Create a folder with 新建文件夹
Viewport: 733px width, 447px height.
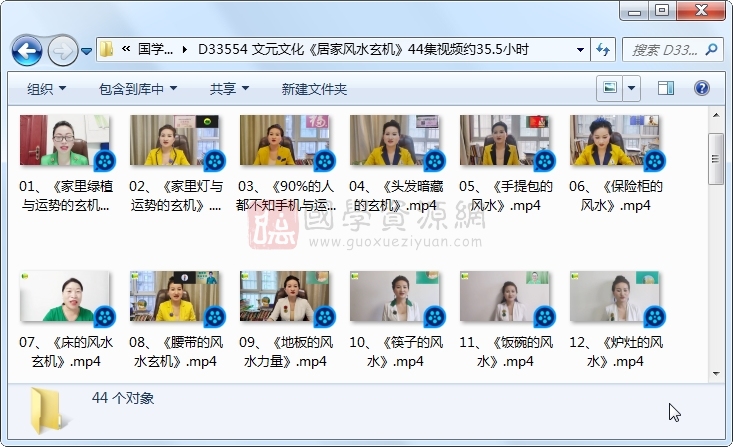(x=314, y=89)
